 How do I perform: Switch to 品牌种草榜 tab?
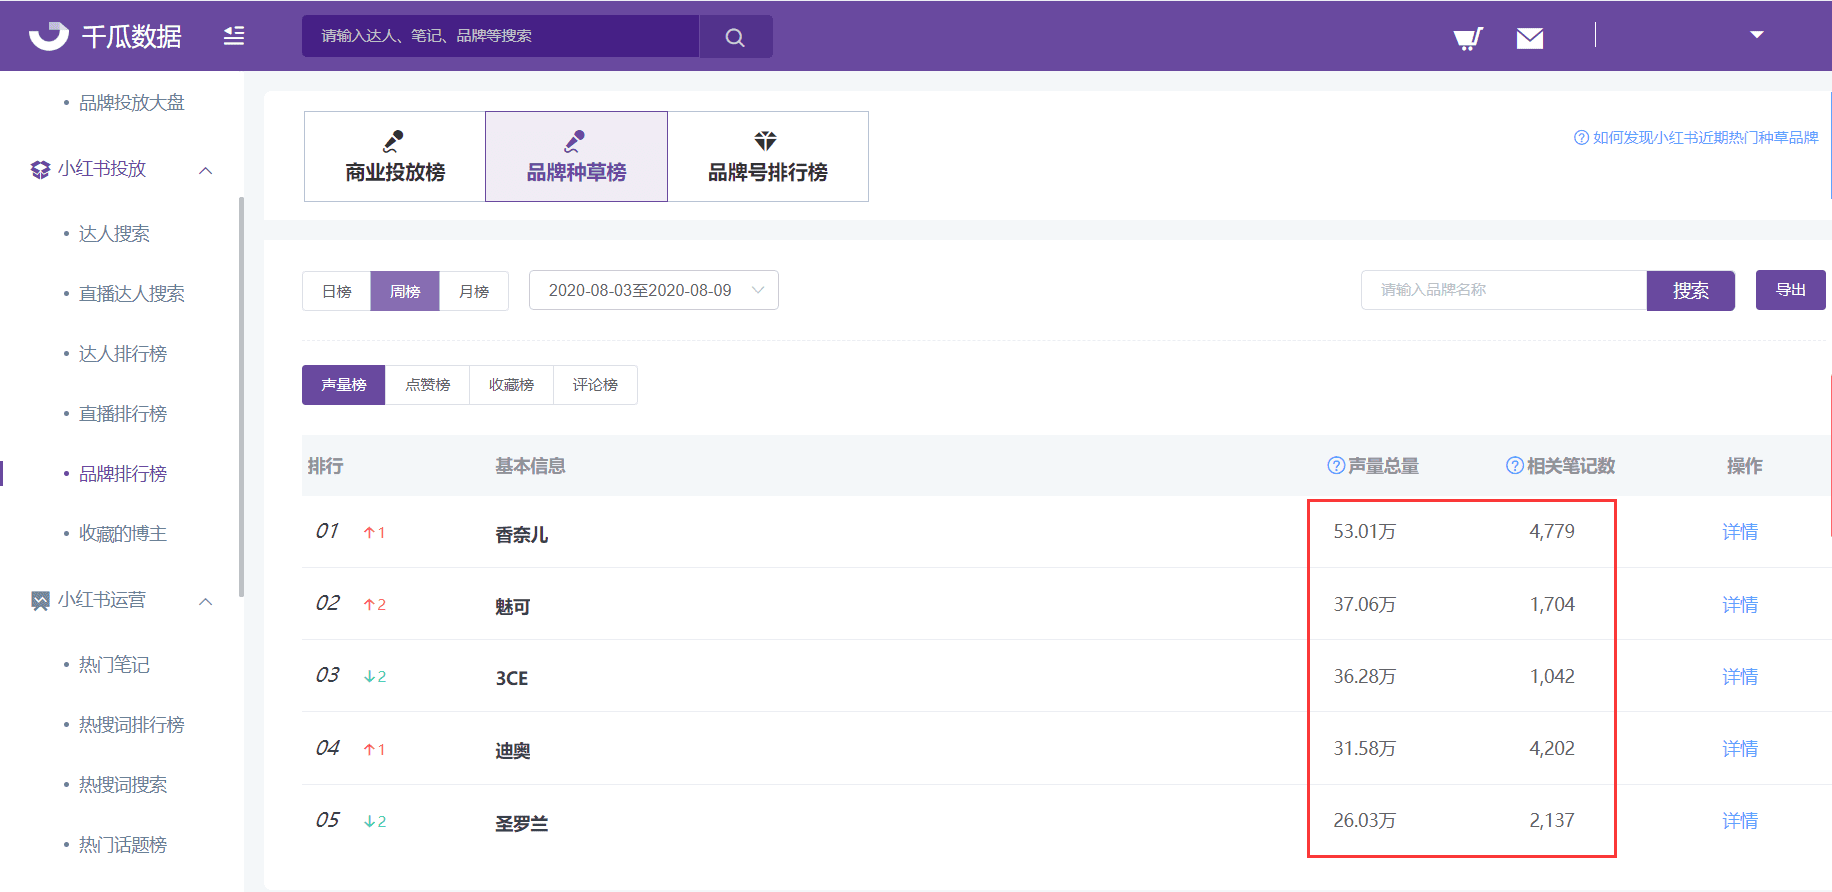click(x=576, y=156)
